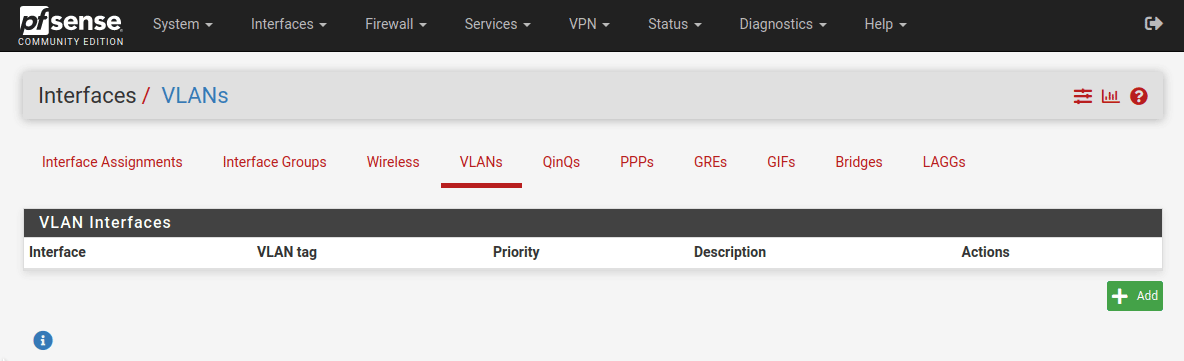This screenshot has height=361, width=1184.
Task: Select the LAGGs tab
Action: [944, 162]
